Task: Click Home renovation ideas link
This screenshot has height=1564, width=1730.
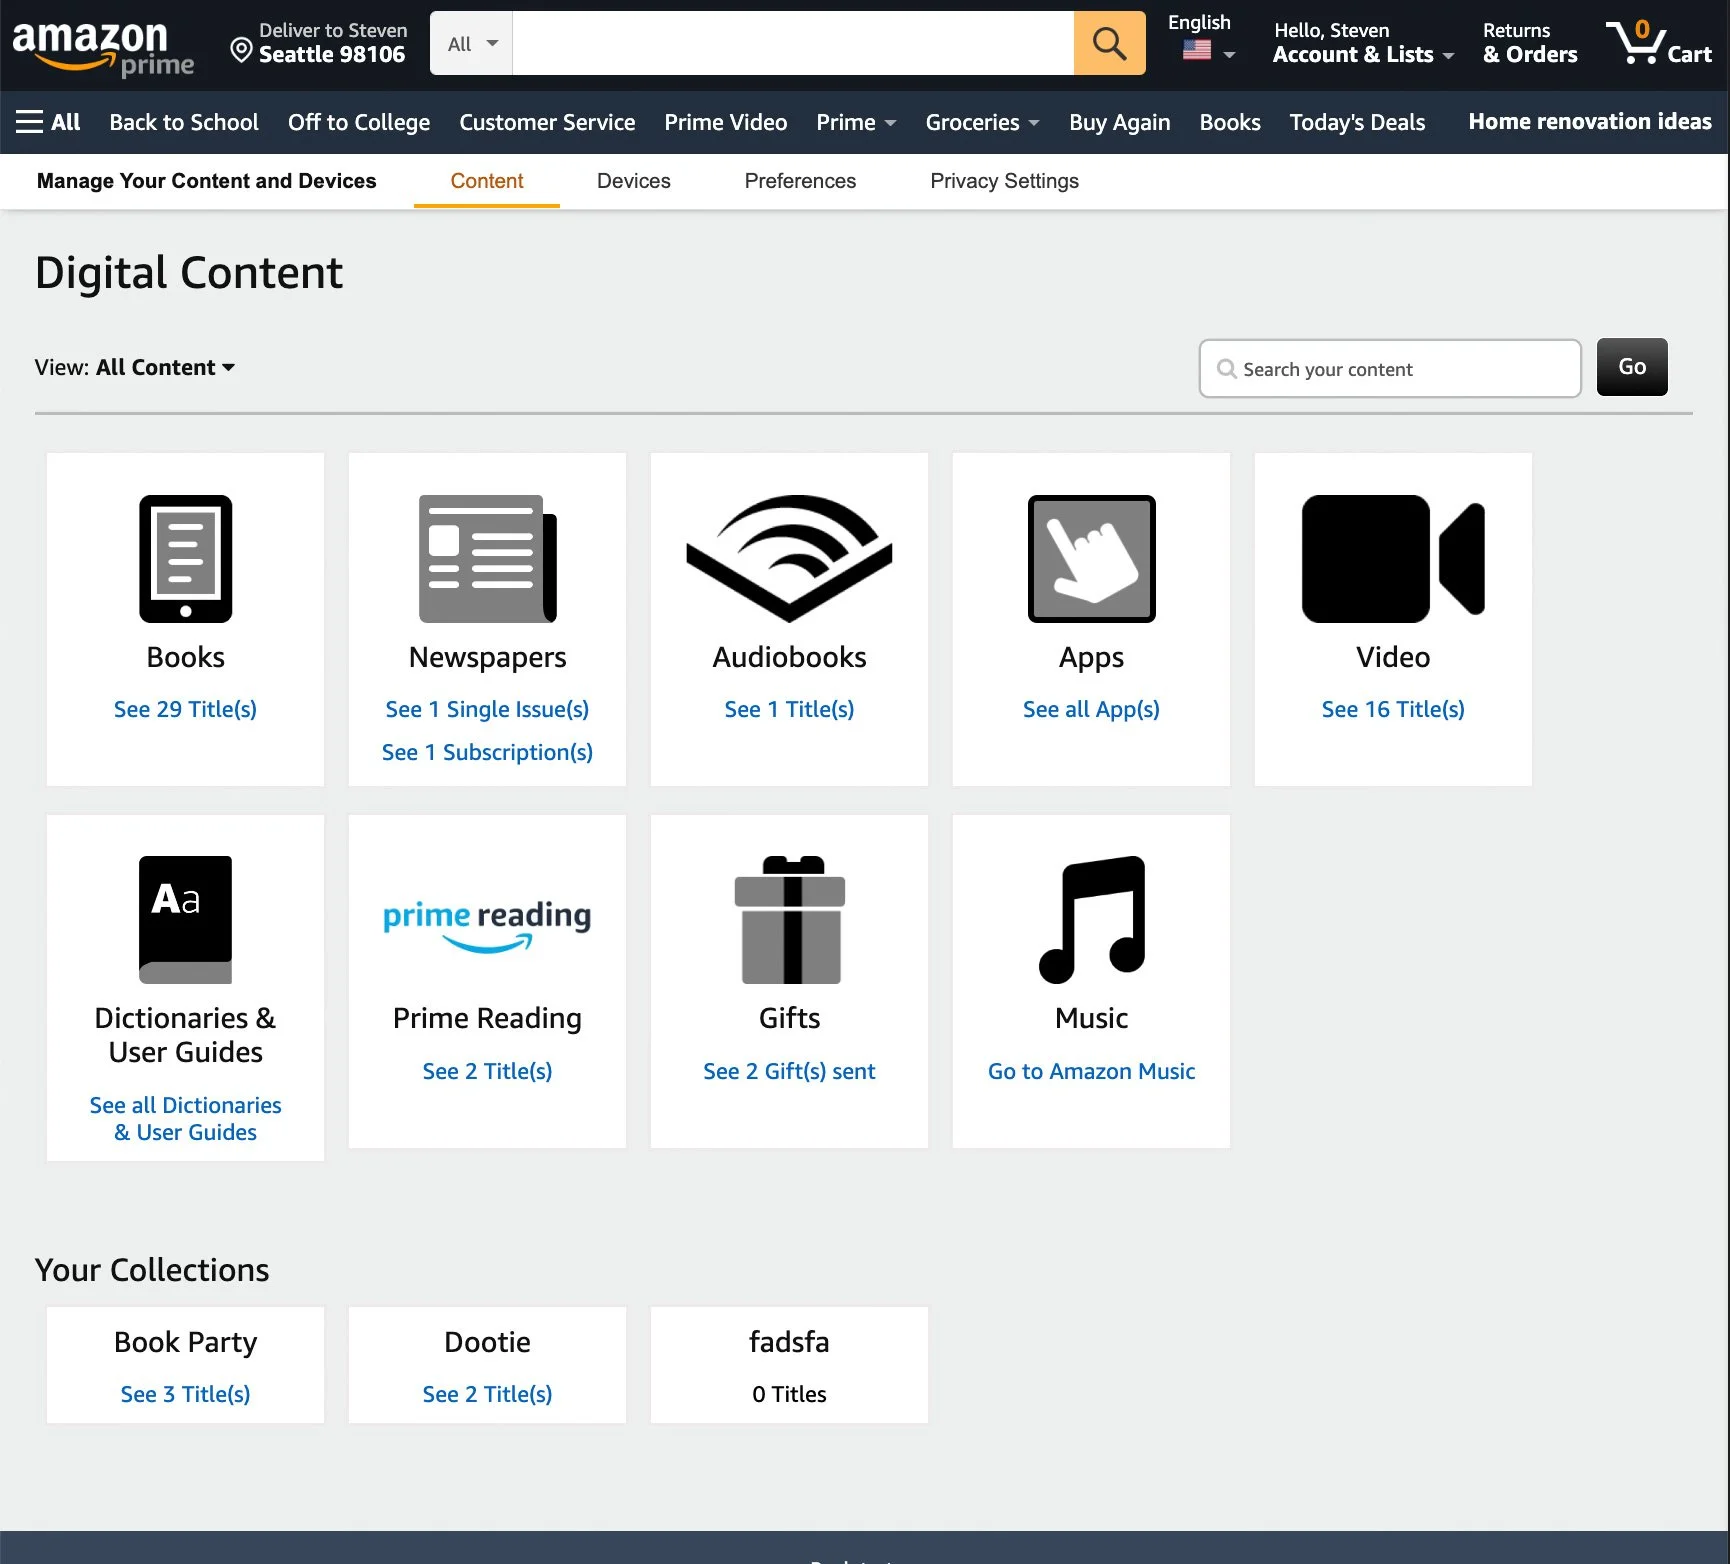Action: pyautogui.click(x=1590, y=122)
